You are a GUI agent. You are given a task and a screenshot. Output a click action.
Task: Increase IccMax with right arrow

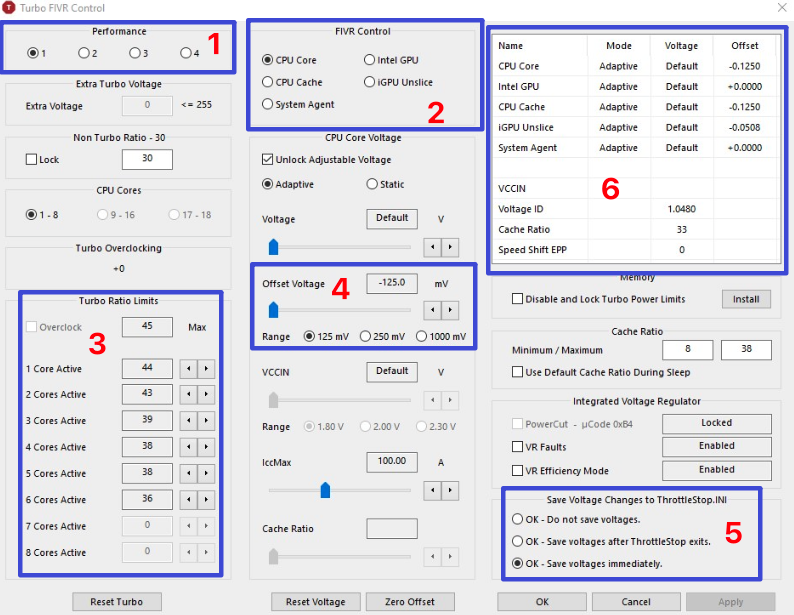coord(450,490)
